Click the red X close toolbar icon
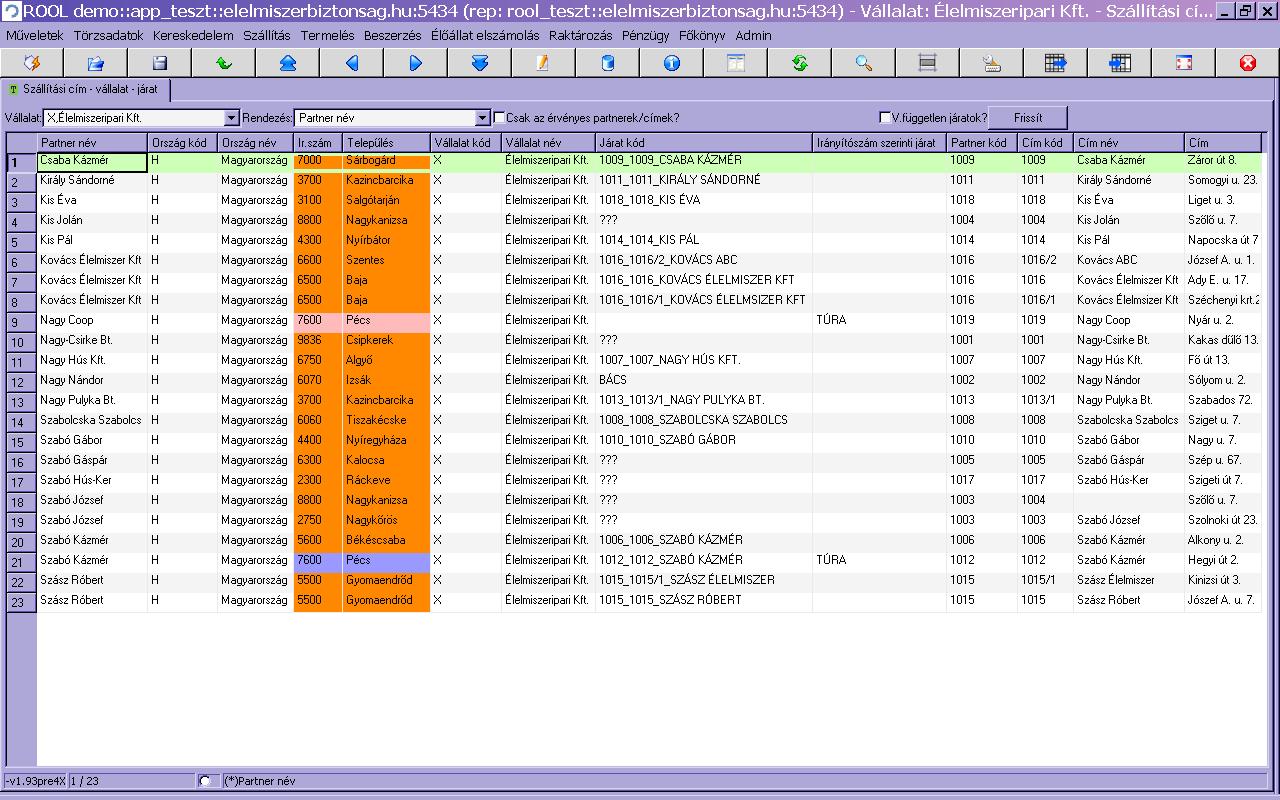1280x800 pixels. pyautogui.click(x=1248, y=63)
